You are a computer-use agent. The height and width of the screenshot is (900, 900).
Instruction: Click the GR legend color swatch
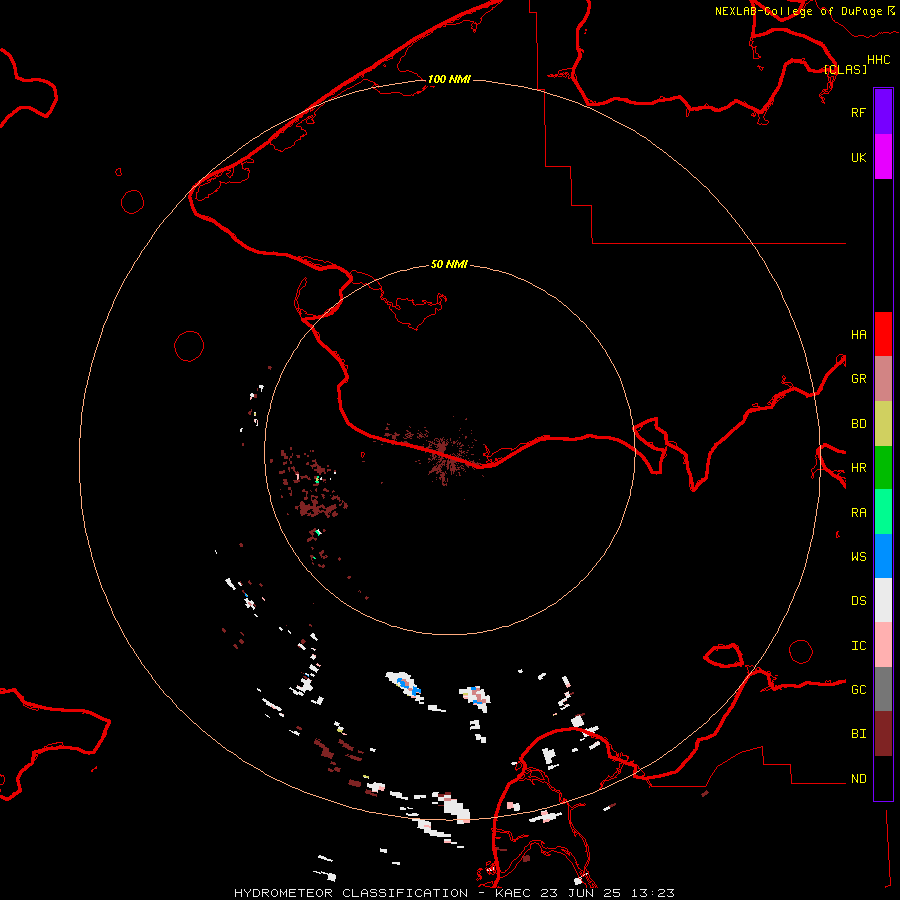[x=883, y=378]
